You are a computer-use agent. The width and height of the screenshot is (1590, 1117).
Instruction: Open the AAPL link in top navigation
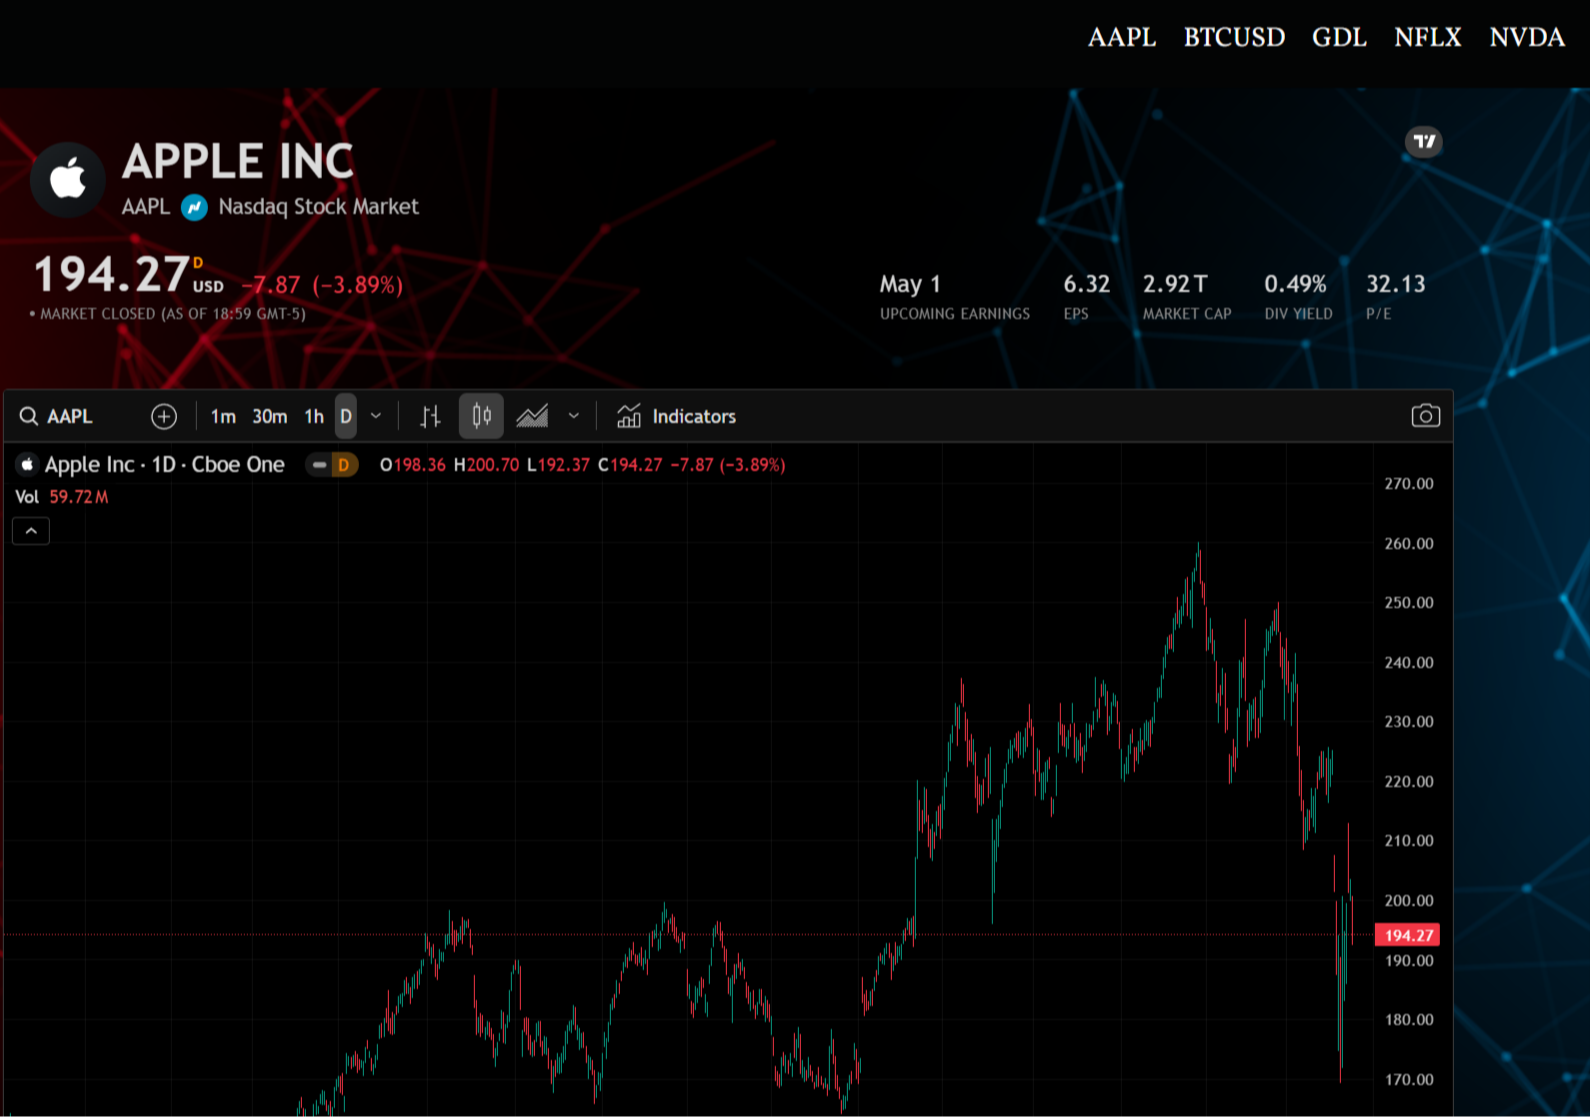click(1122, 37)
